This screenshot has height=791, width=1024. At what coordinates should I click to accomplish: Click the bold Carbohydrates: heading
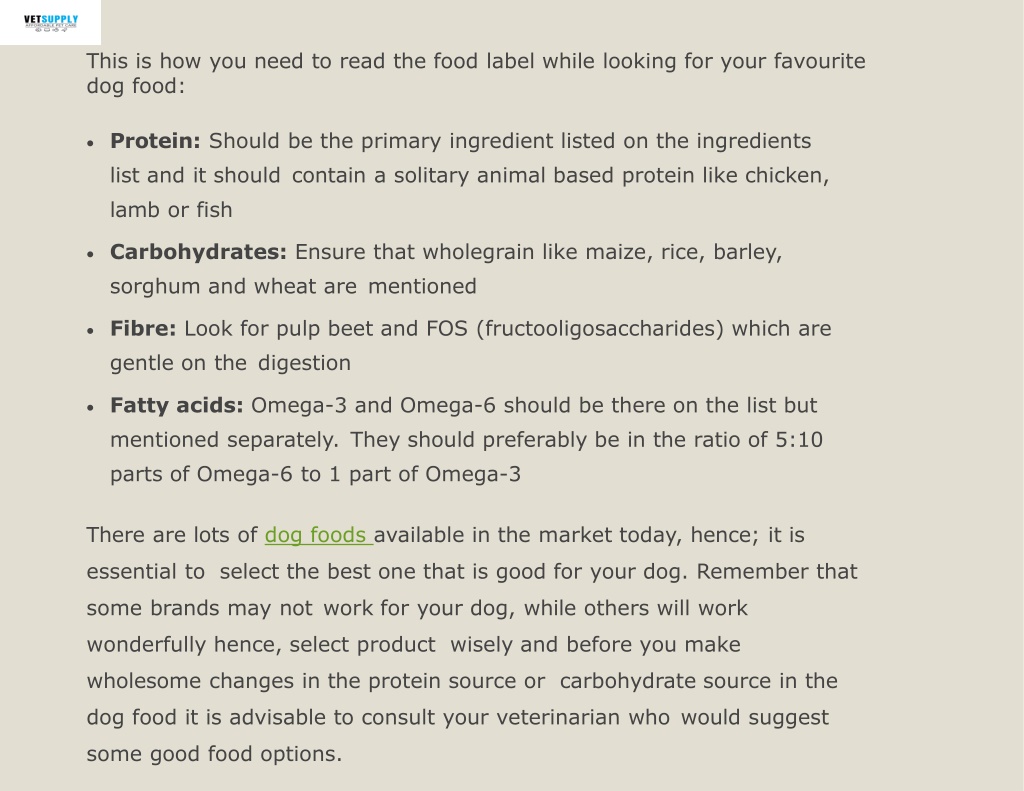tap(199, 252)
